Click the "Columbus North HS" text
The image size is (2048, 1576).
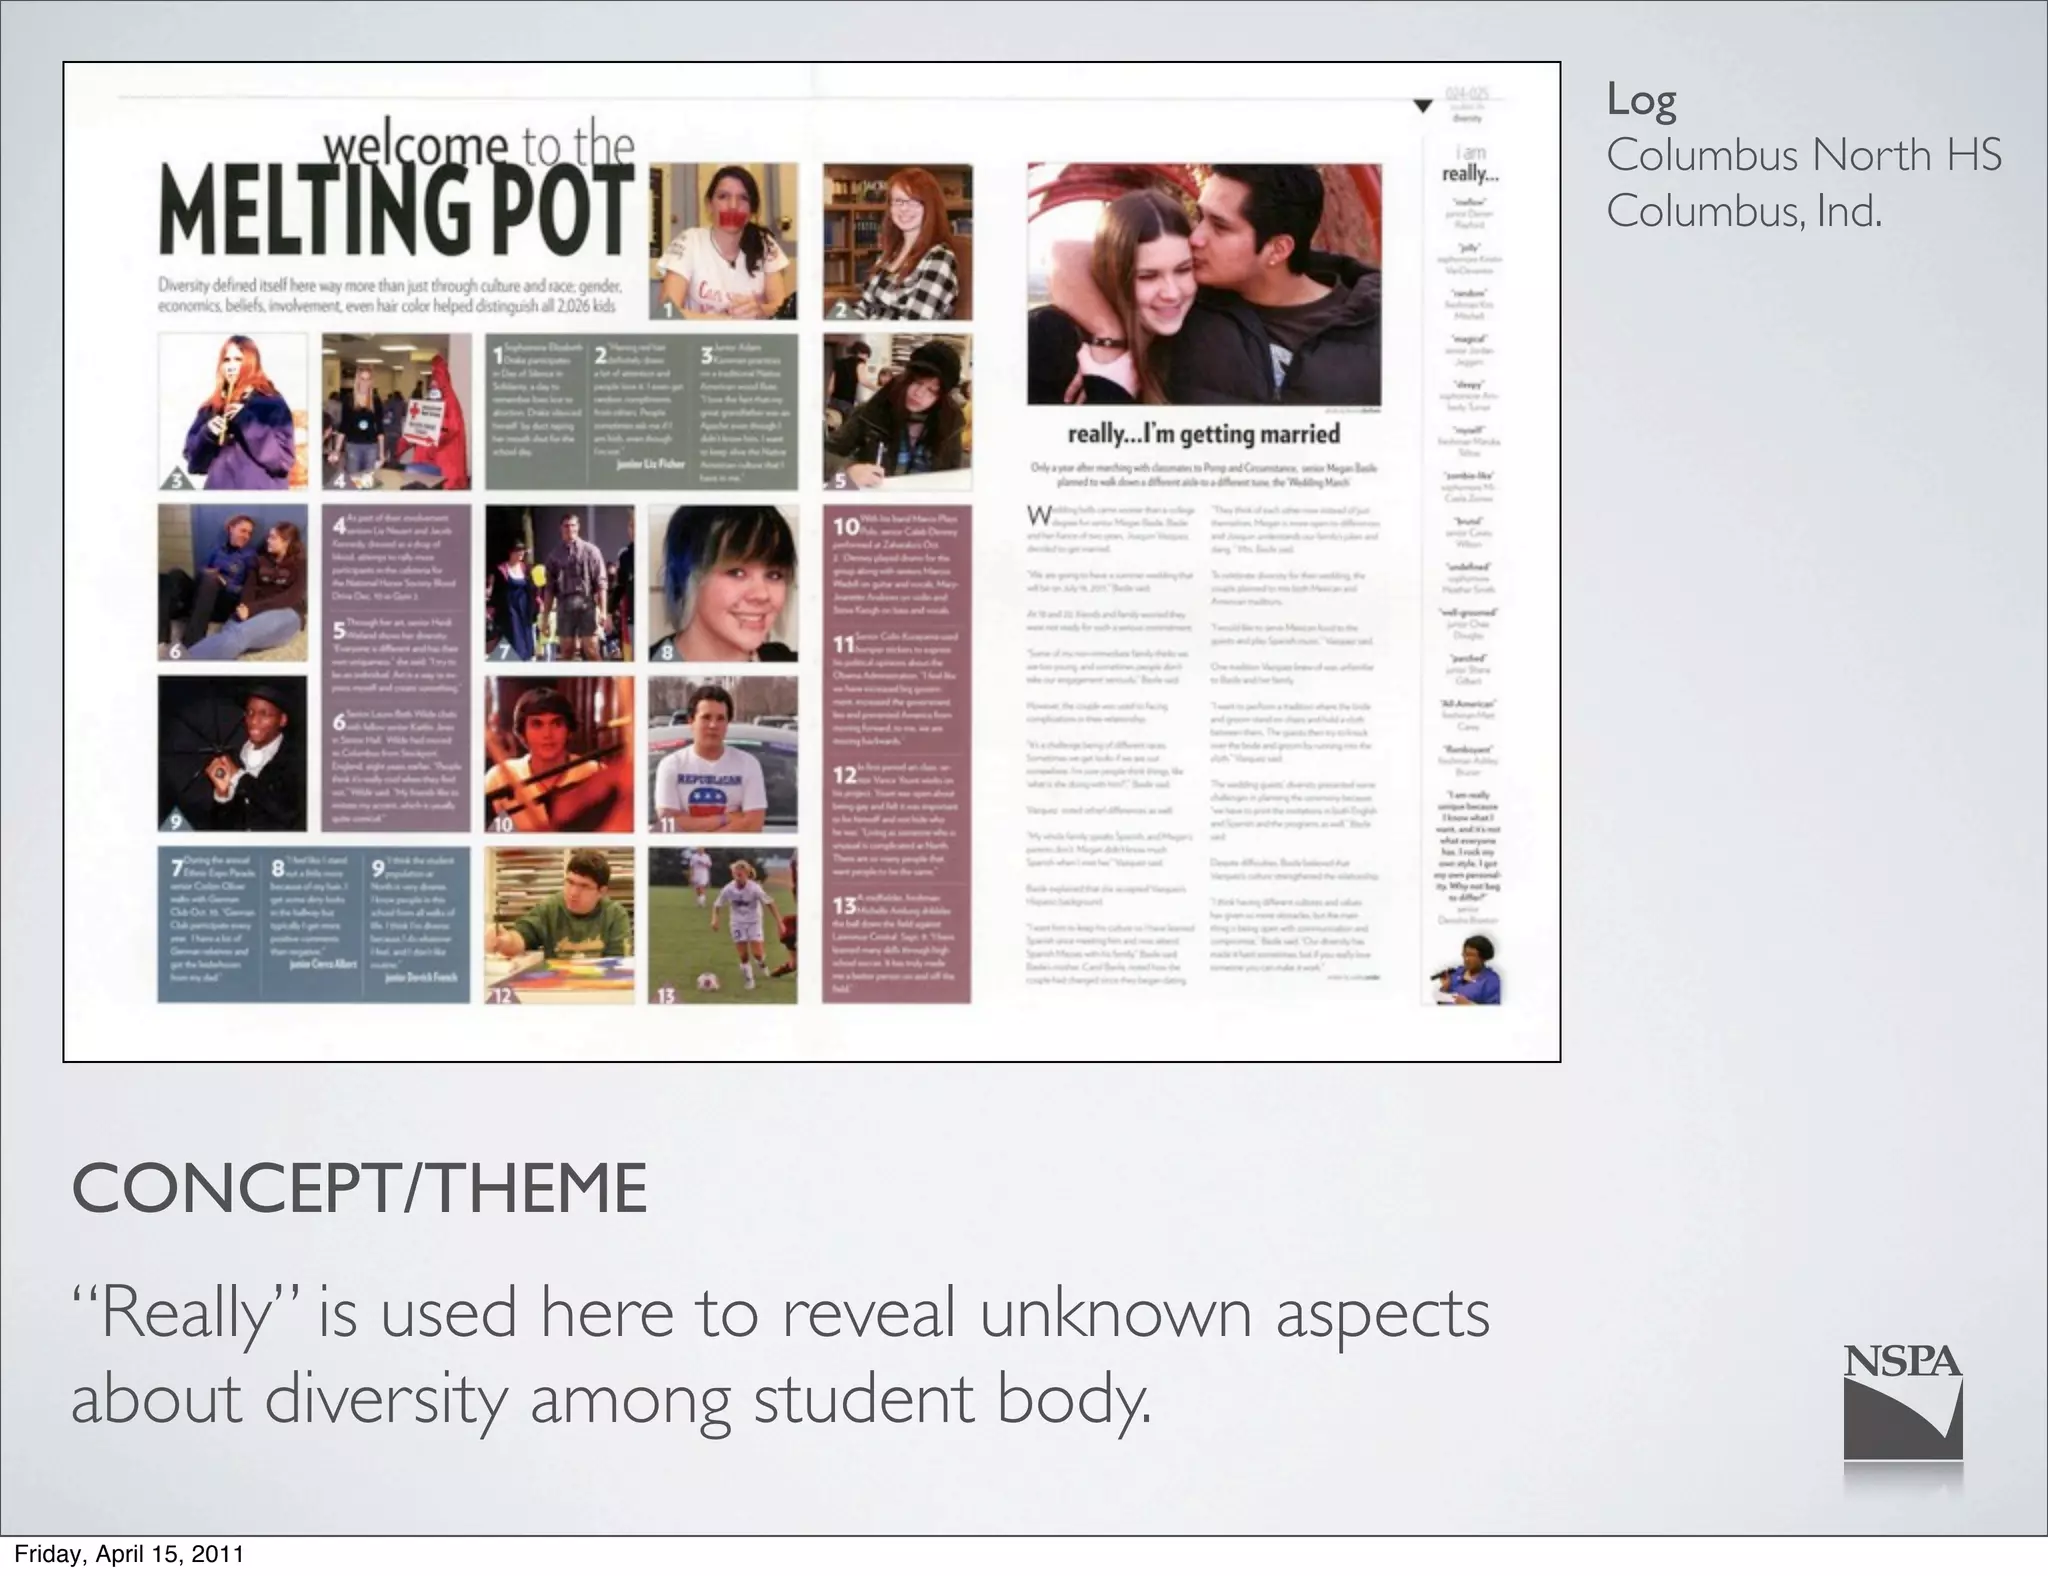(1804, 155)
